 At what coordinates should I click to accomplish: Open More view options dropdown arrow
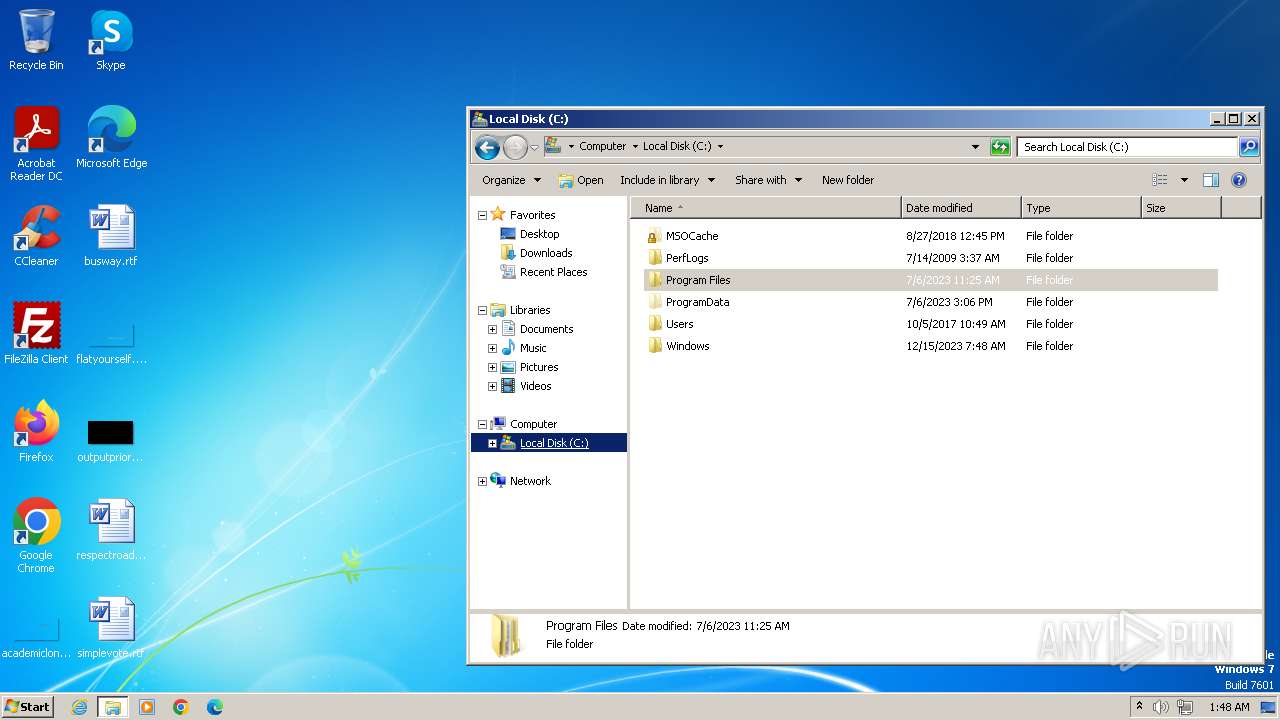point(1184,180)
